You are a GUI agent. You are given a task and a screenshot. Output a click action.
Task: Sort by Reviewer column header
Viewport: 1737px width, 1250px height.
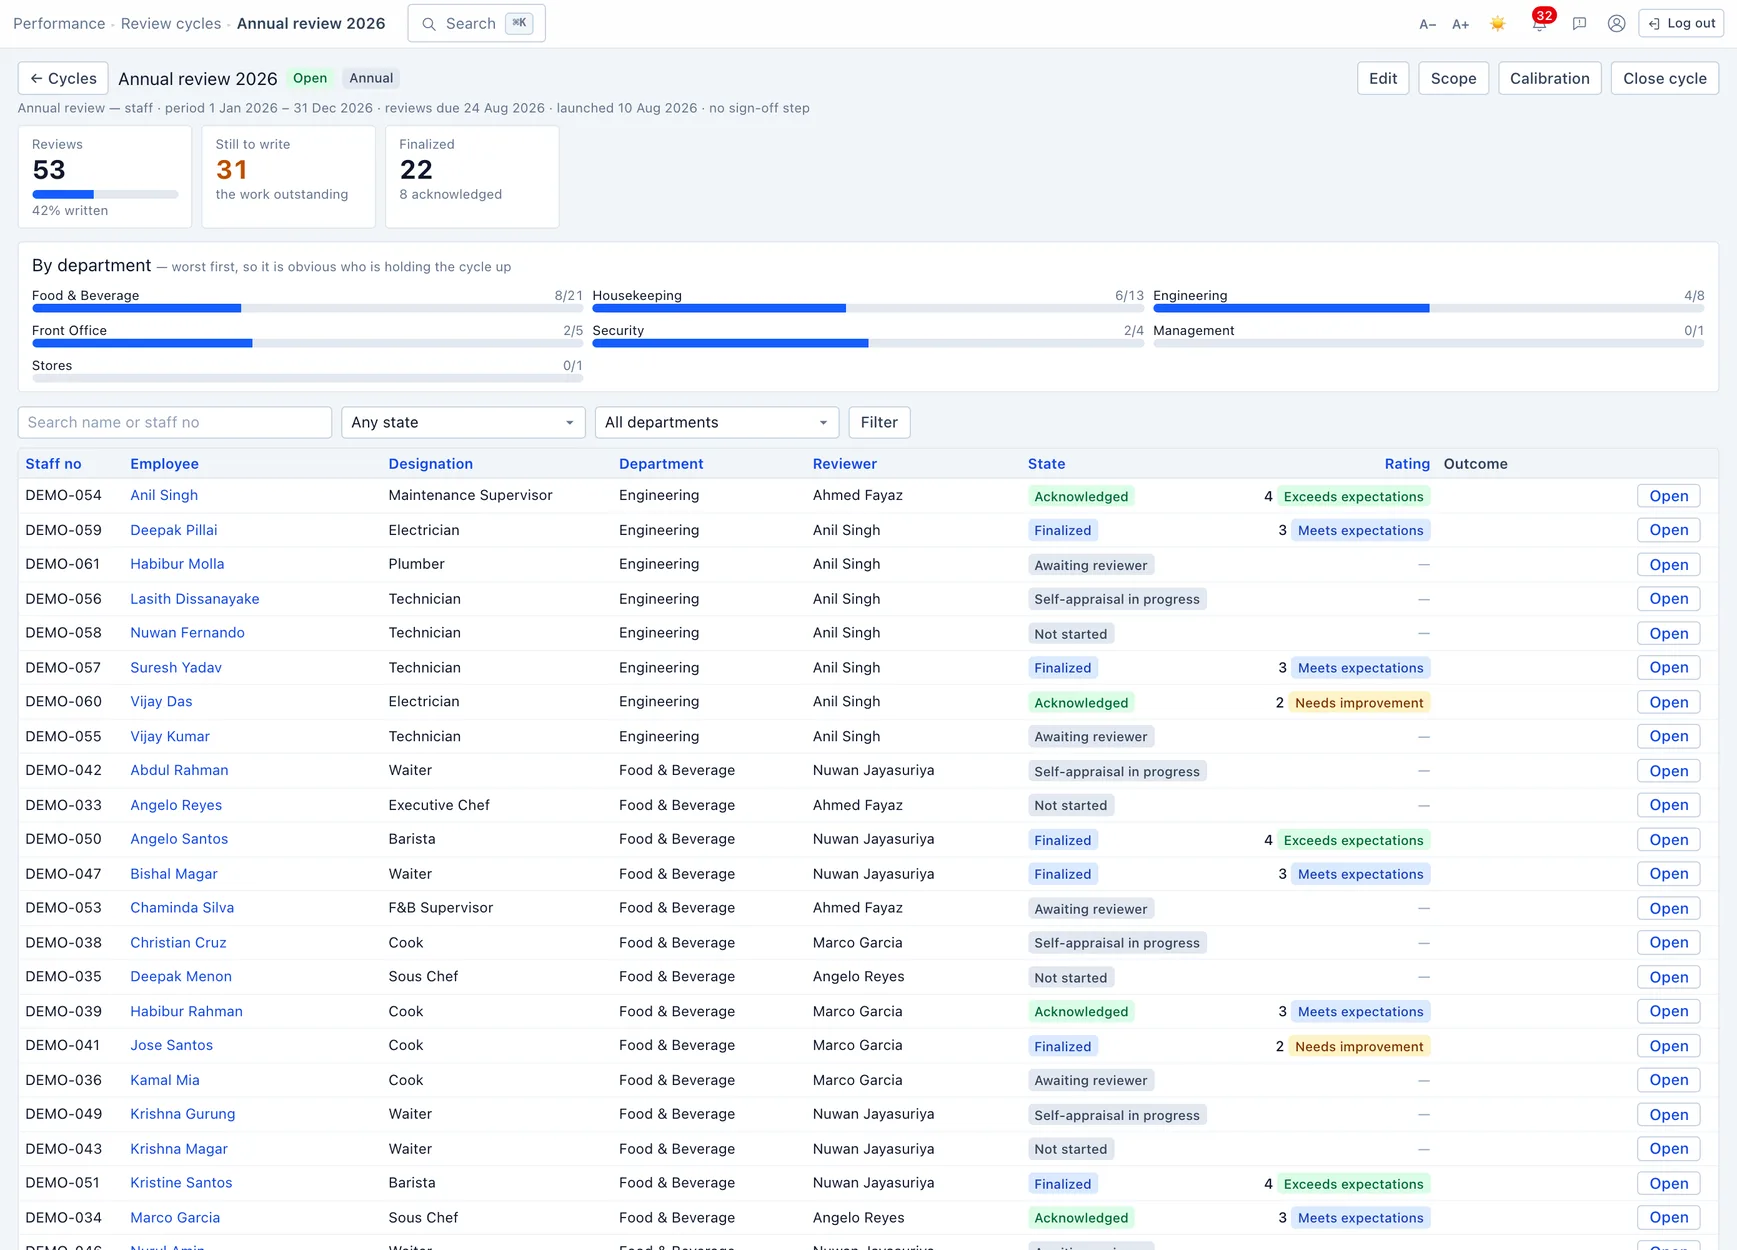tap(845, 464)
